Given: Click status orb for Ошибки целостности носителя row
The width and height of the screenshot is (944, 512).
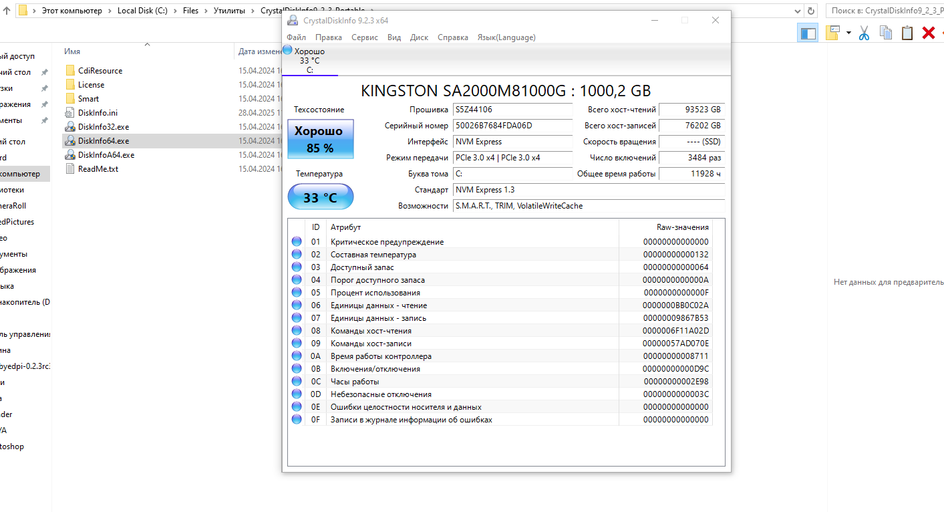Looking at the screenshot, I should [296, 406].
